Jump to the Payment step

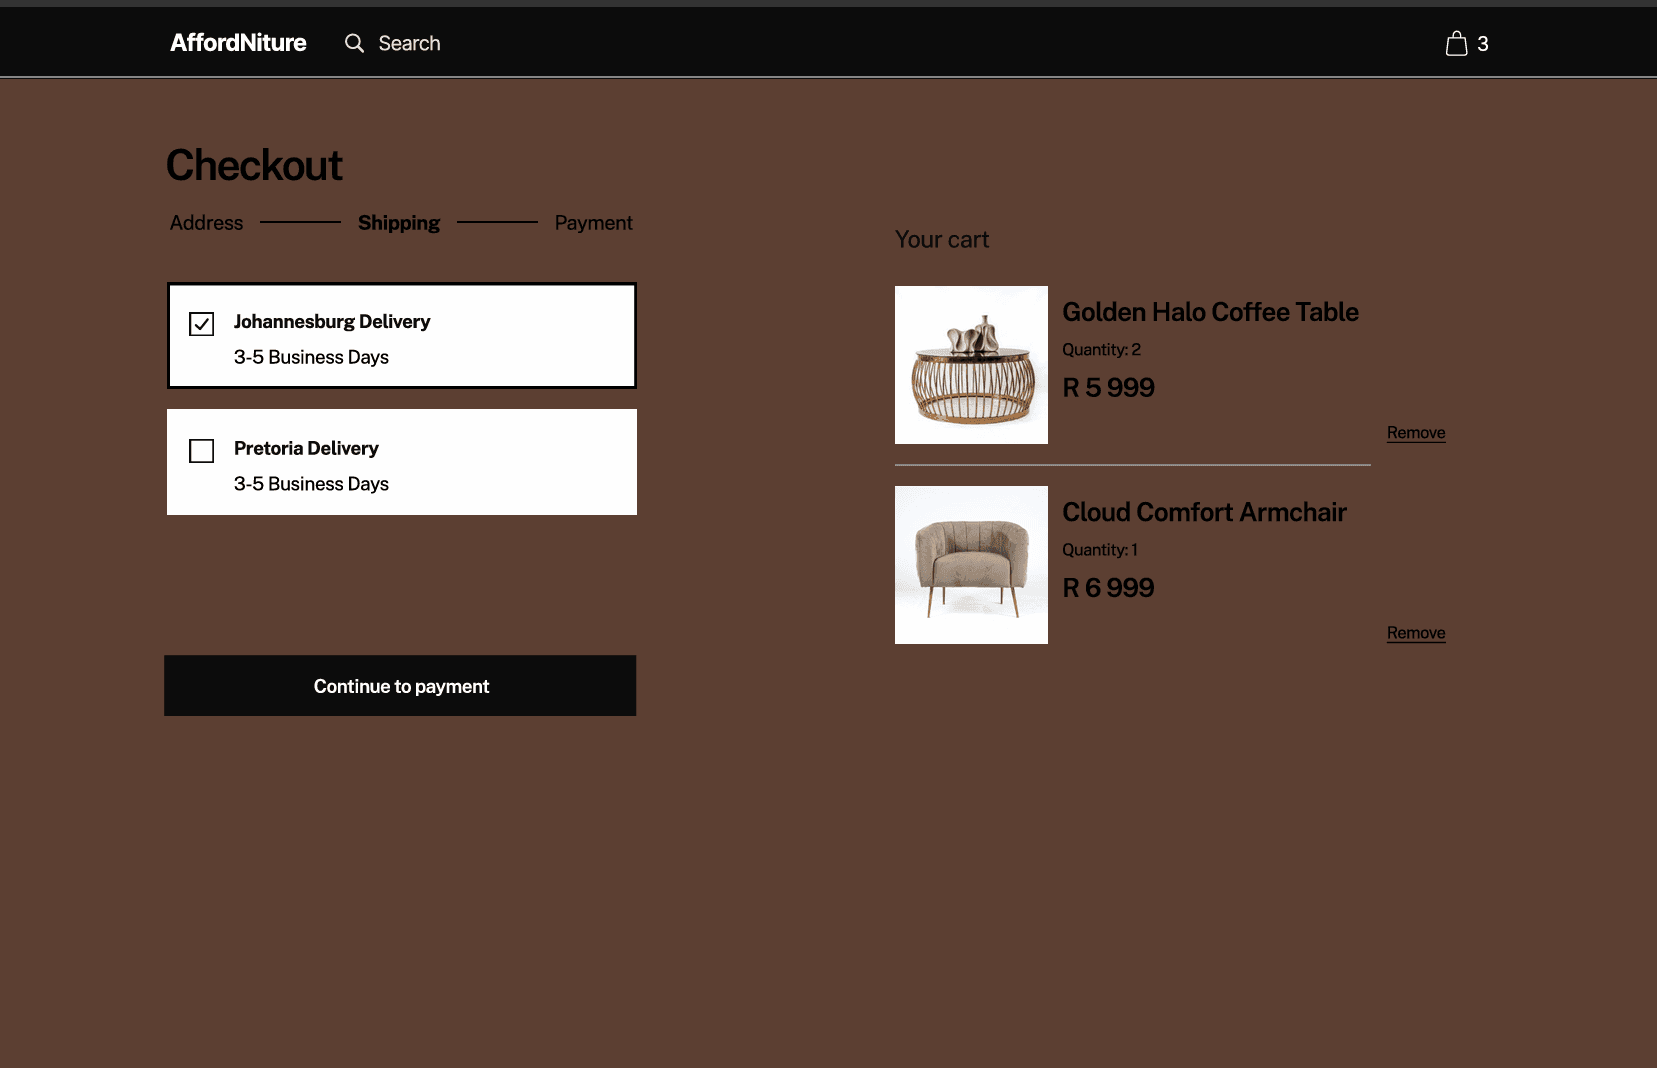click(x=593, y=223)
